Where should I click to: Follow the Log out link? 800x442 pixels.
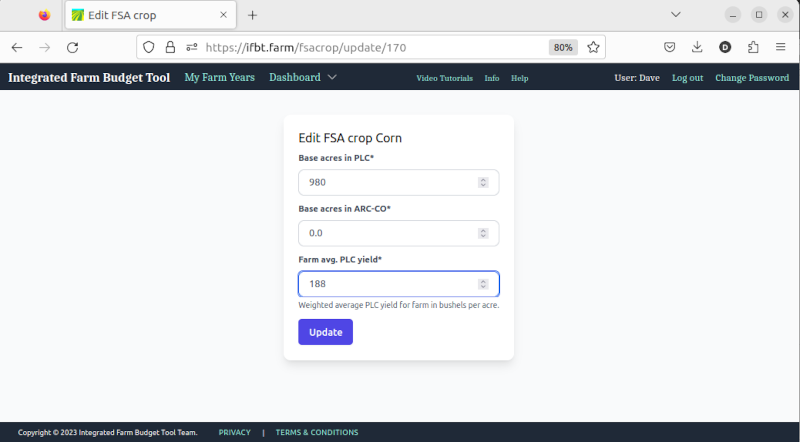point(687,78)
